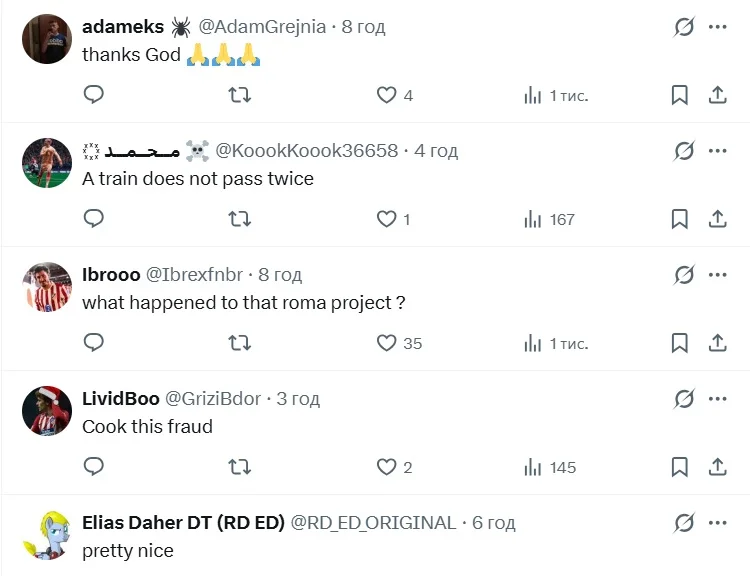Screen dimensions: 750x576
Task: Open Elias Daher DT (RD ED) profile name
Action: pos(183,522)
